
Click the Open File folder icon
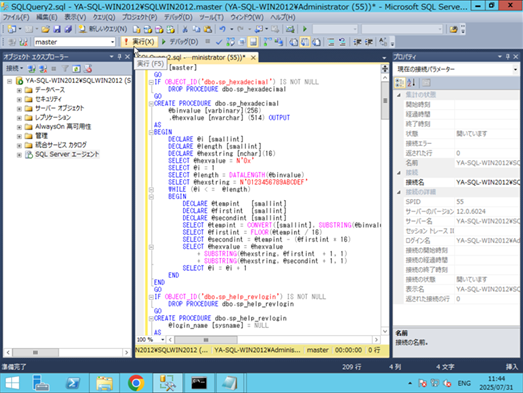tap(46, 29)
